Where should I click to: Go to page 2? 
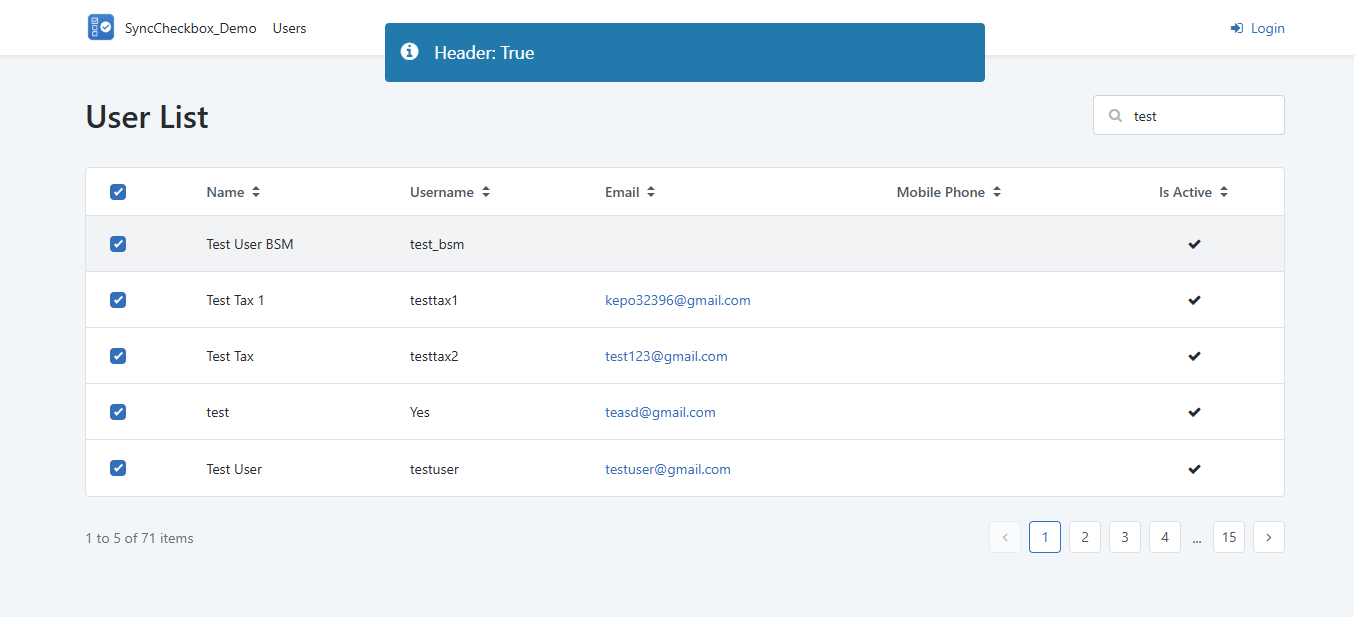1085,537
